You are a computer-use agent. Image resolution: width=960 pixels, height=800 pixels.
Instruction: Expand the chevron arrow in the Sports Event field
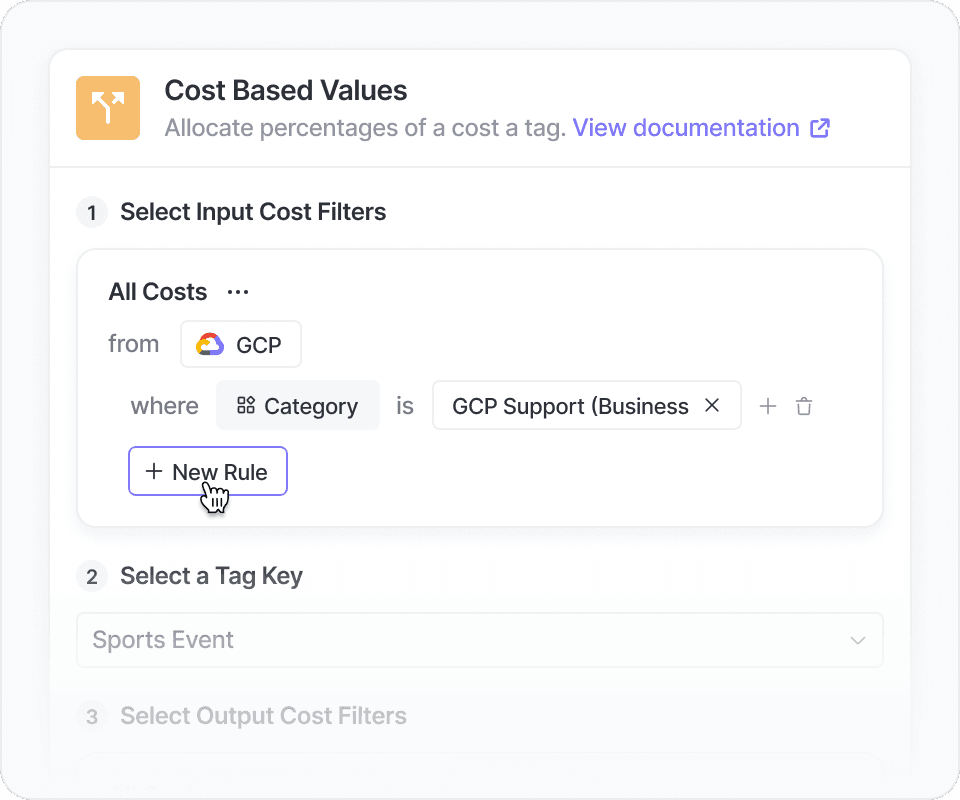857,640
